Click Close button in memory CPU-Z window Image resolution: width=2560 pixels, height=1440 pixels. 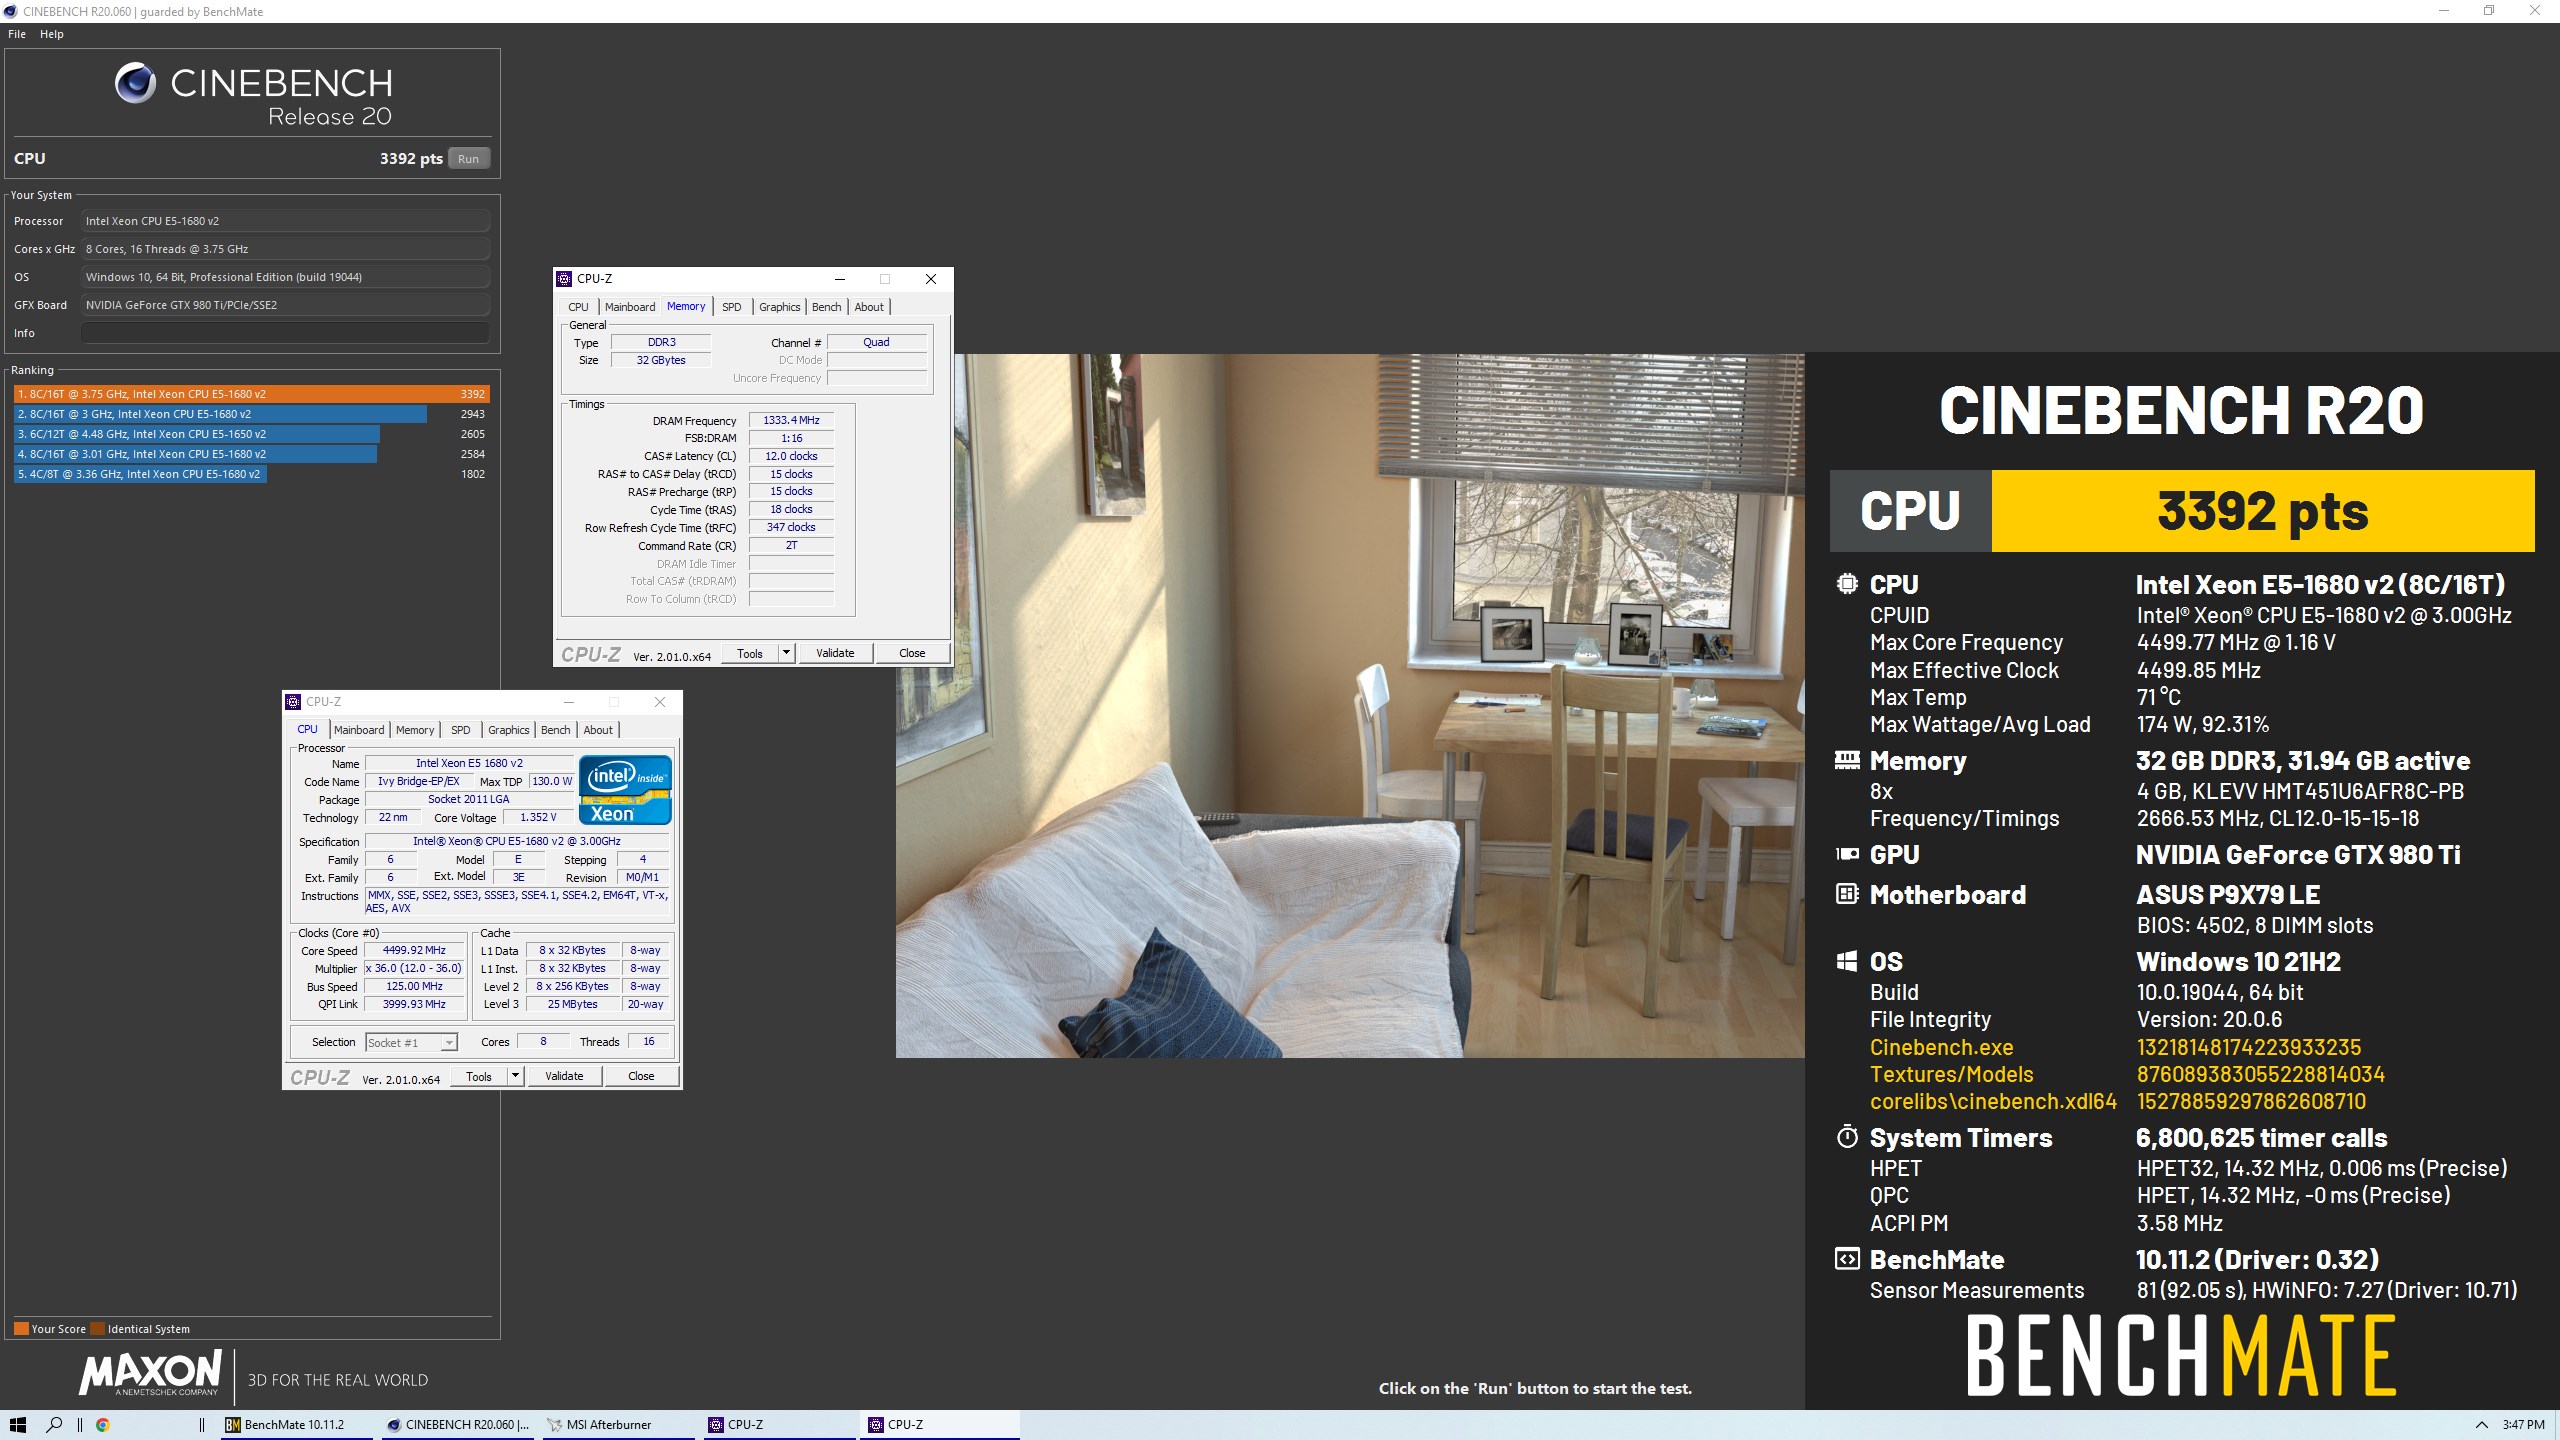click(x=912, y=653)
